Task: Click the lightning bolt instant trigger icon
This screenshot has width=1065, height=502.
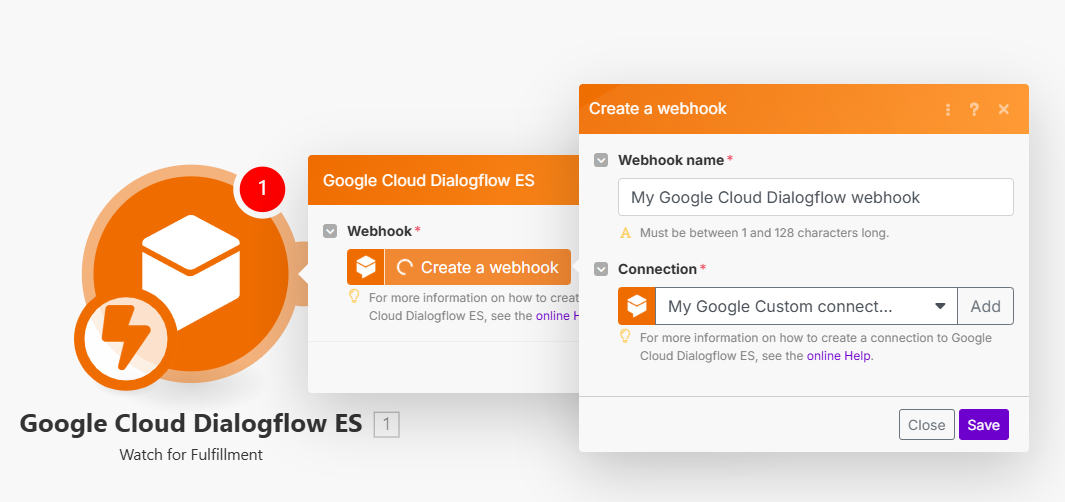Action: tap(126, 339)
